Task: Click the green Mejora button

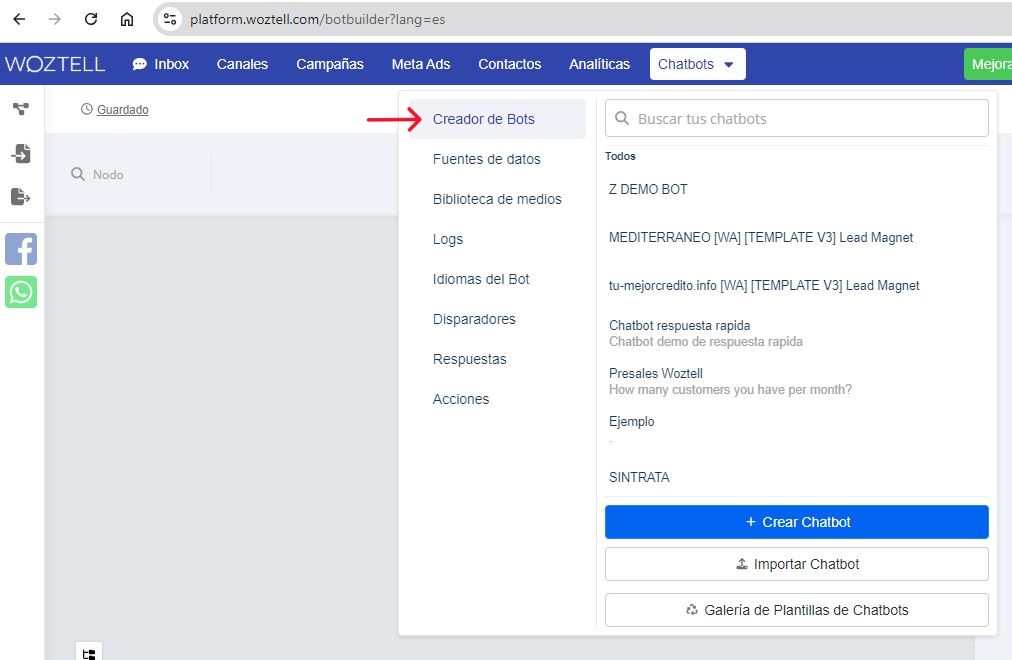Action: [x=988, y=64]
